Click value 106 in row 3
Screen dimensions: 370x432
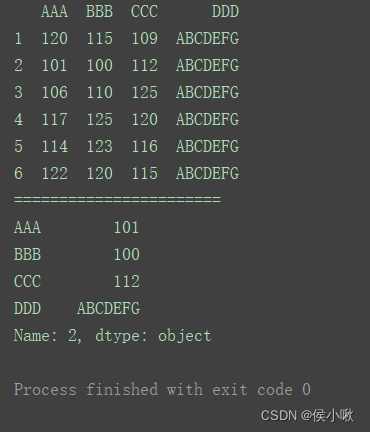[55, 92]
